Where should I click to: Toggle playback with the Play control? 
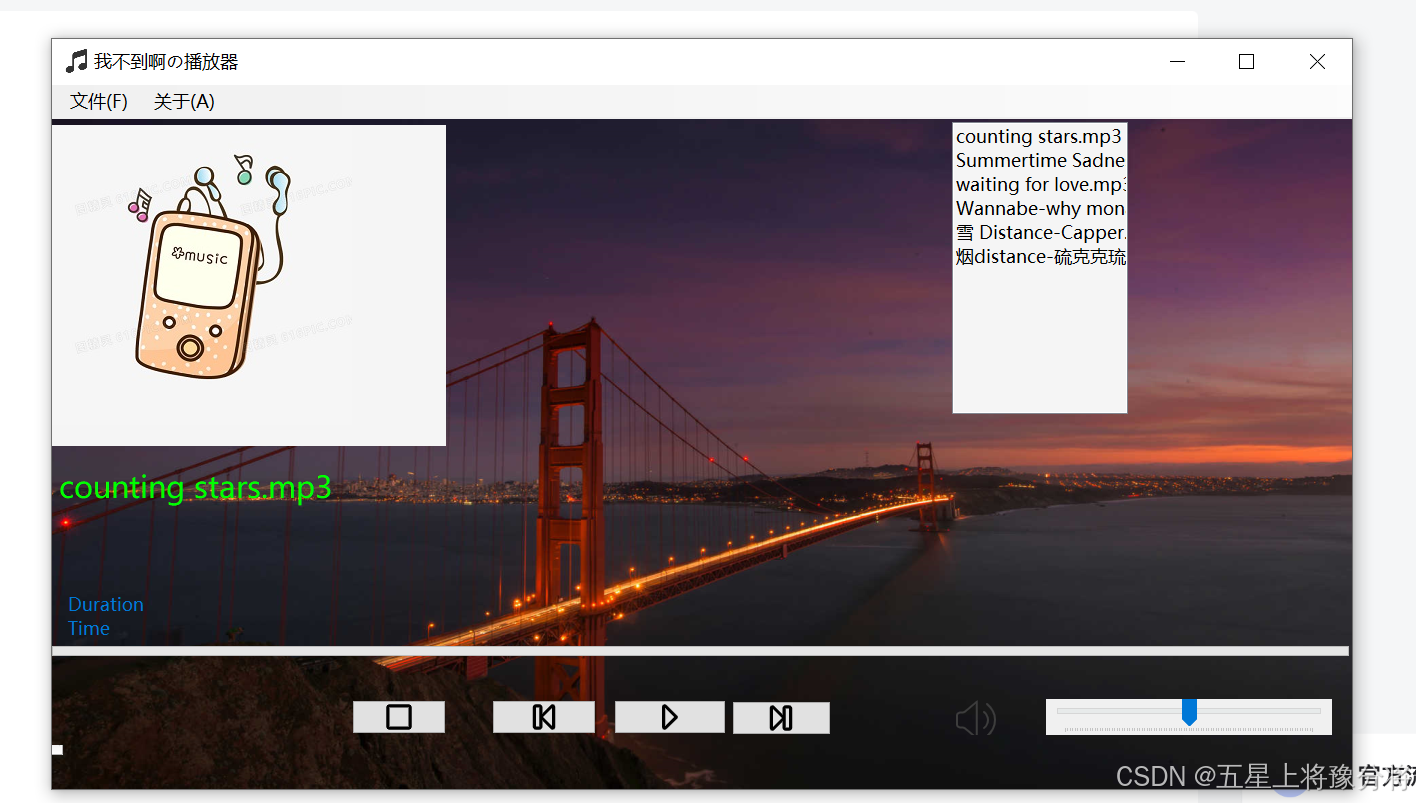(x=669, y=716)
